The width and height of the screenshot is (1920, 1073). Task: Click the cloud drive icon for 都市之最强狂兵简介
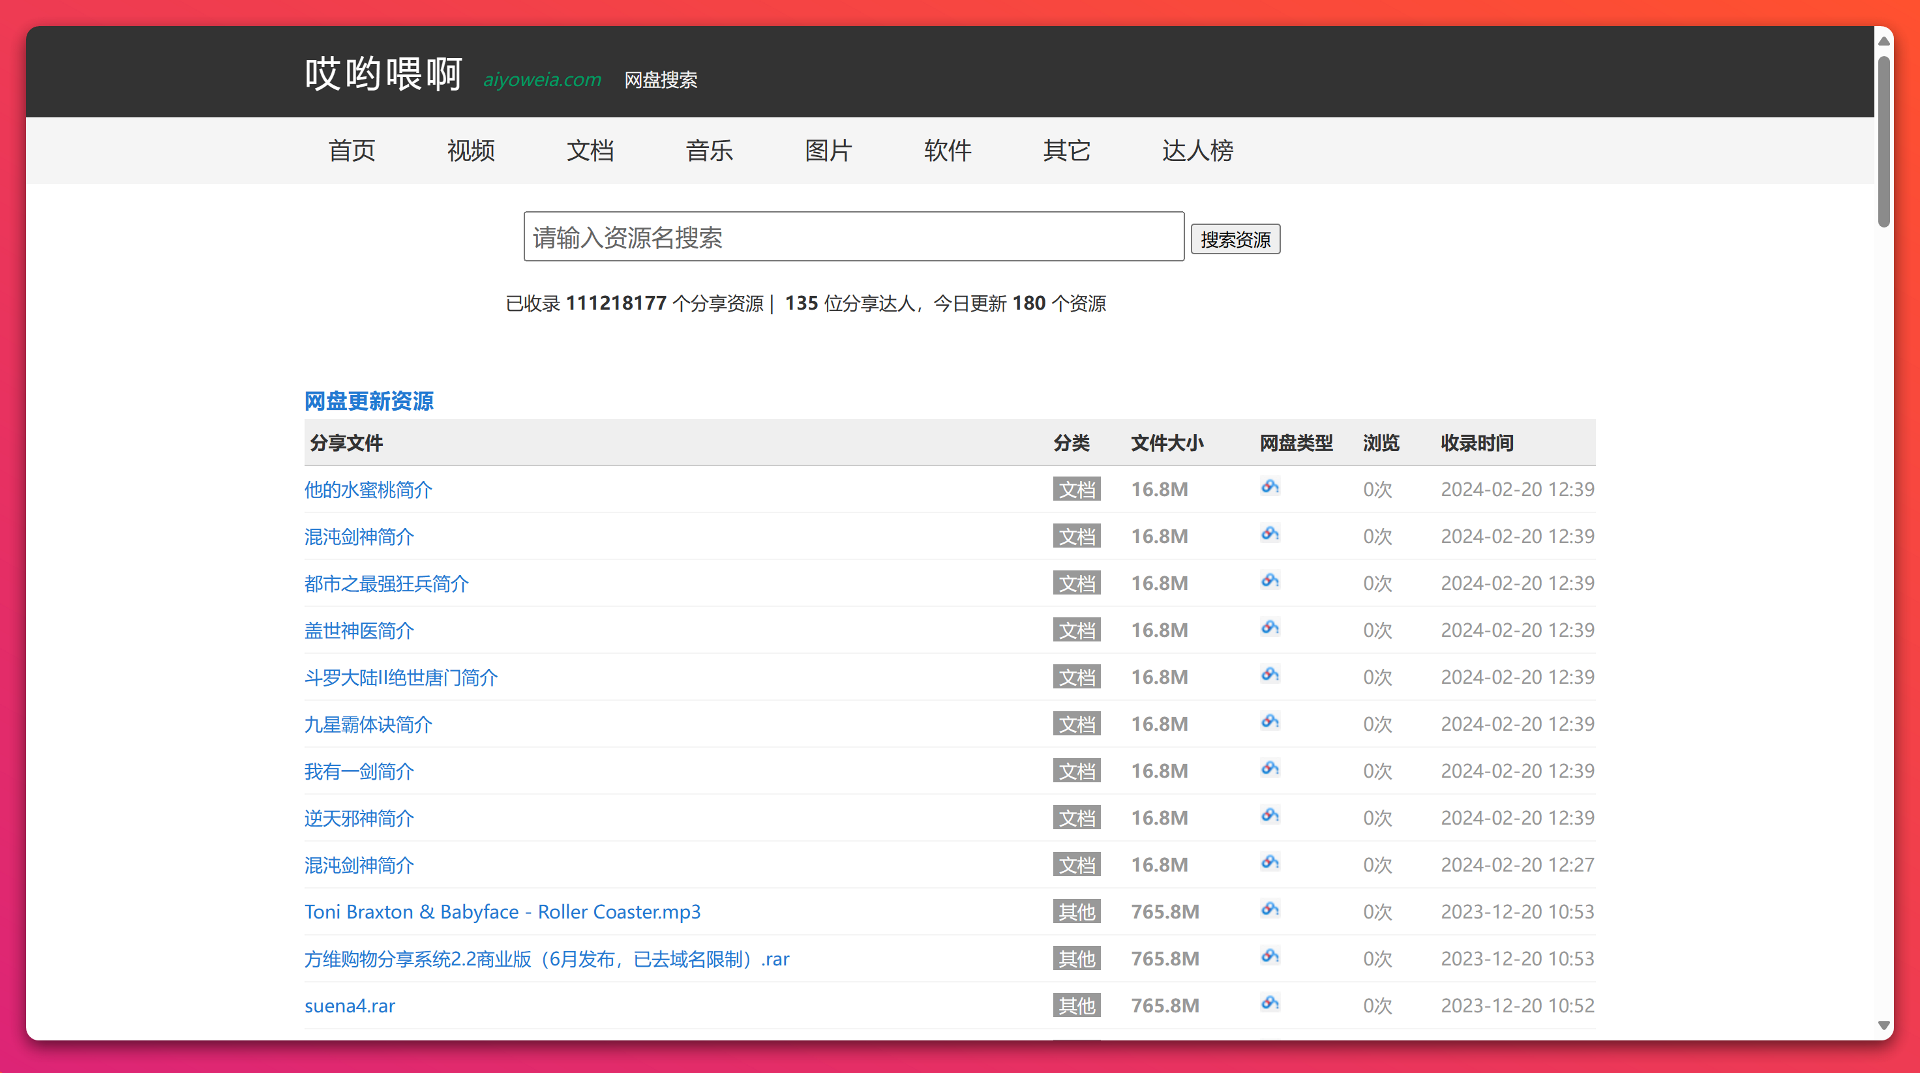click(x=1270, y=581)
